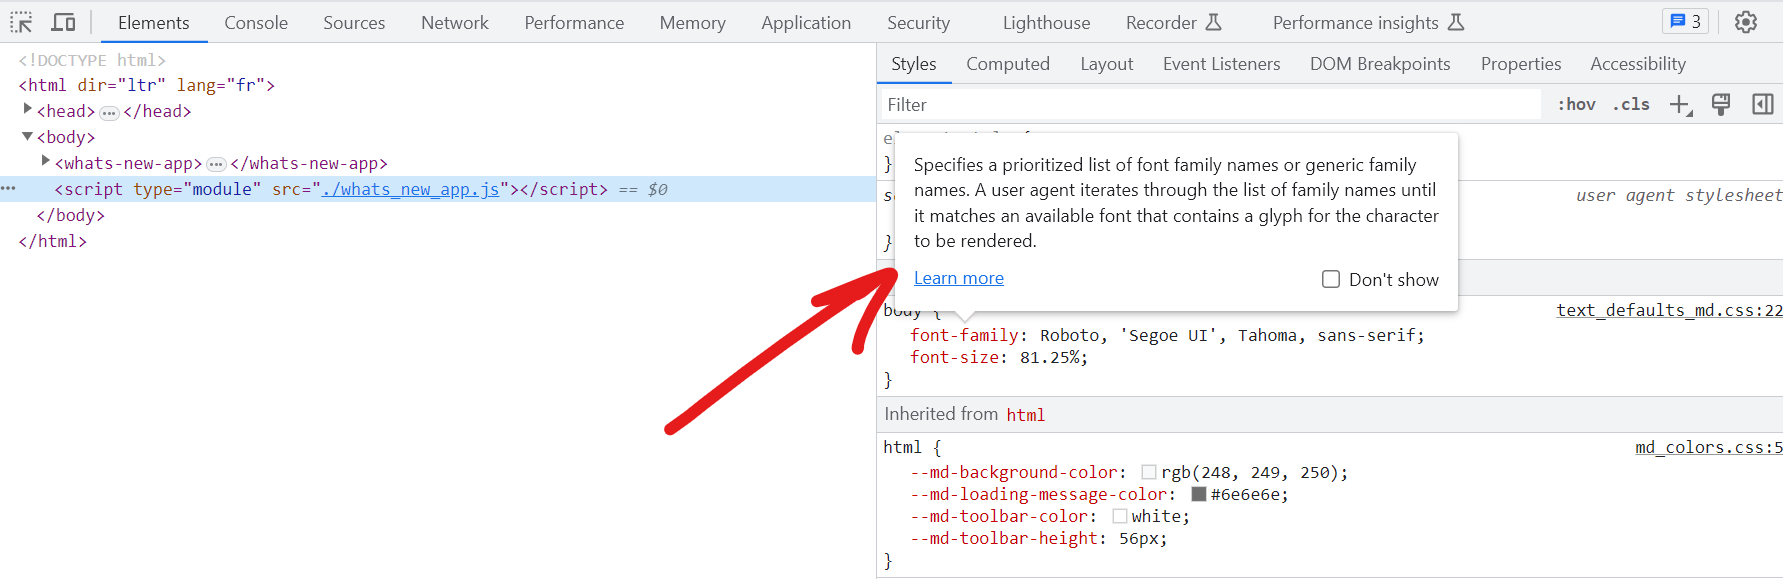
Task: Toggle the computed styles sidebar icon
Action: pos(1762,105)
